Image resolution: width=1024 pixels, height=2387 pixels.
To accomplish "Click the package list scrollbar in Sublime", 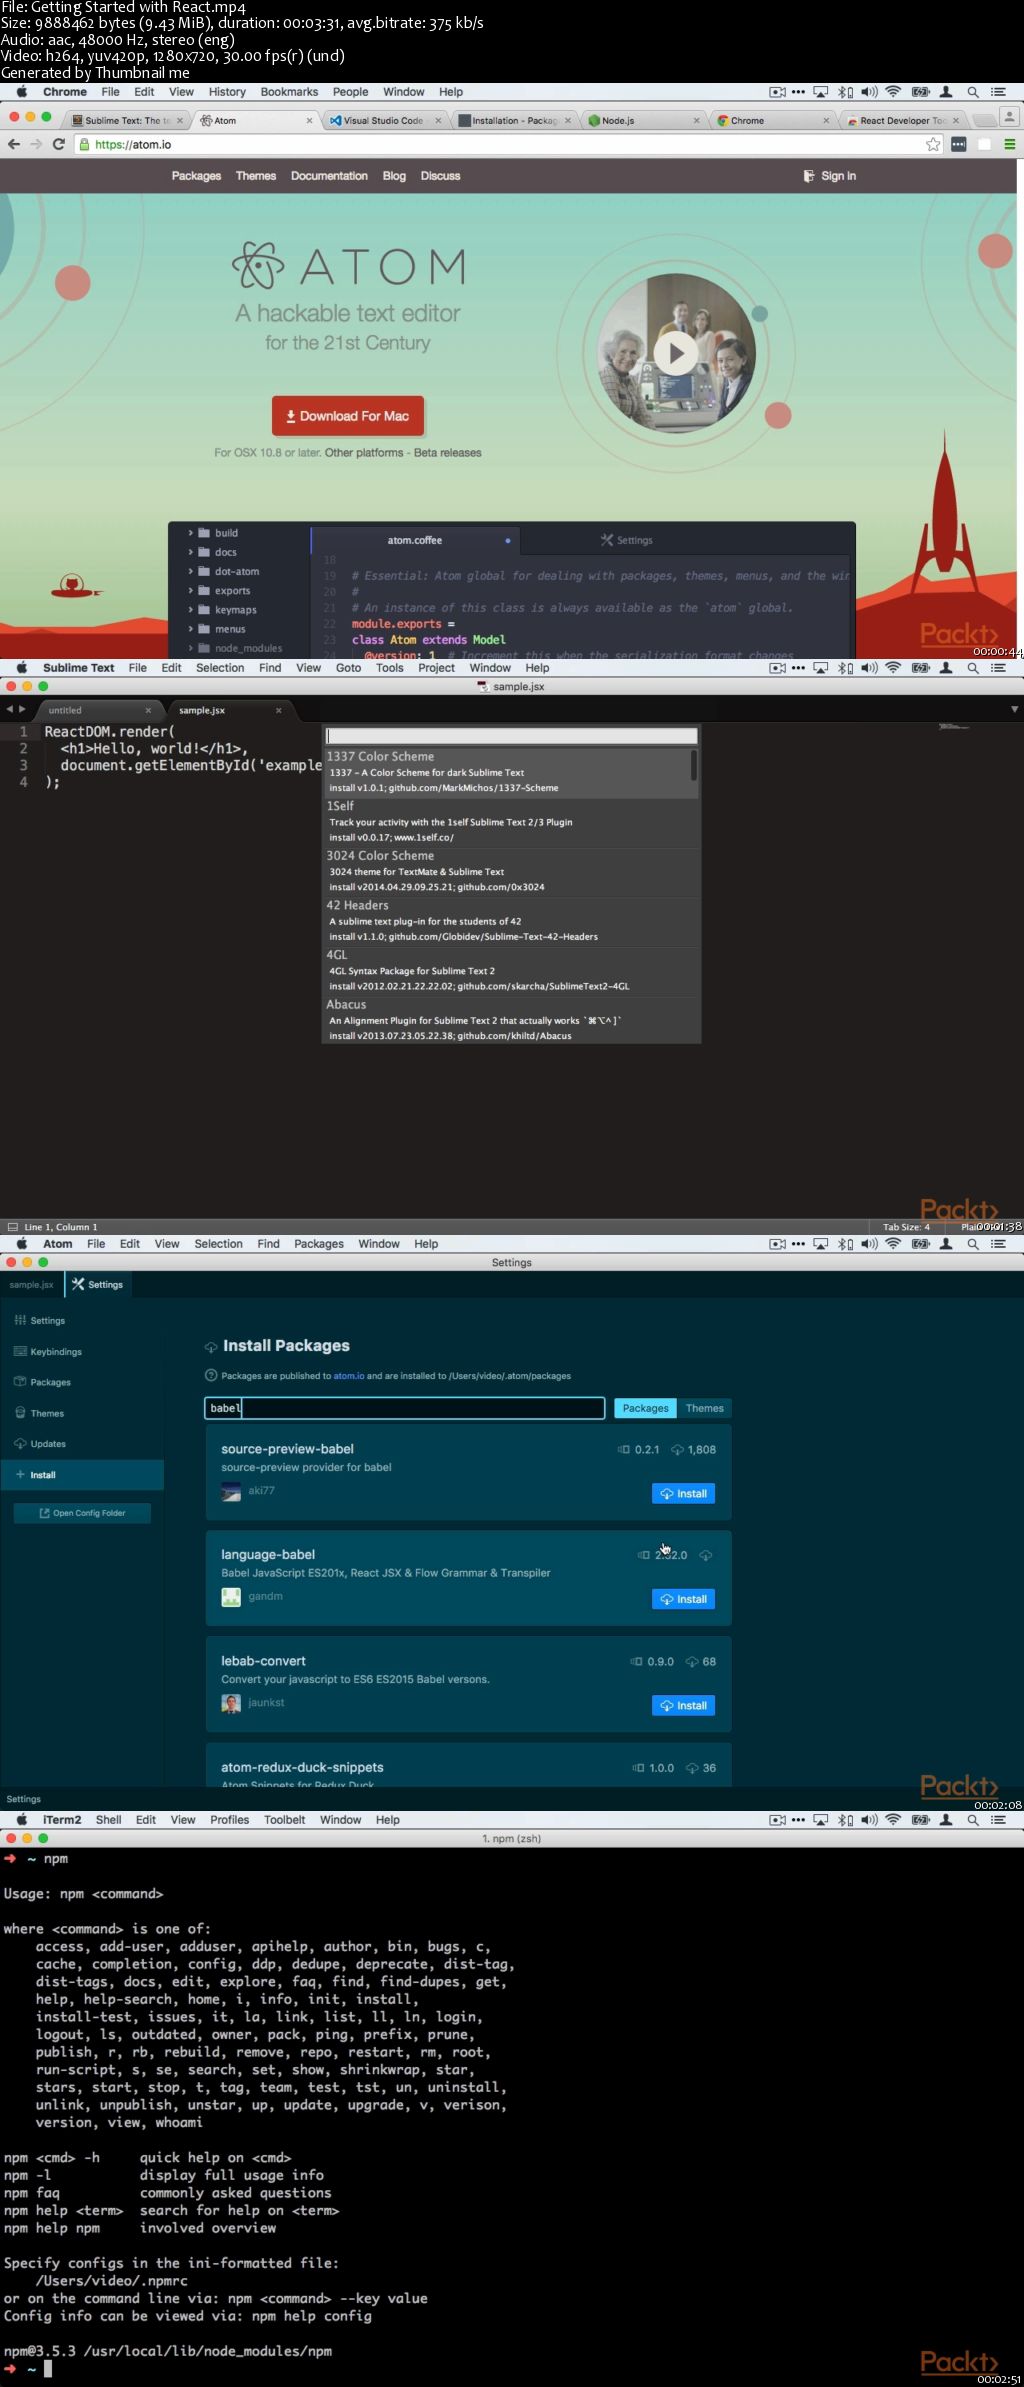I will [694, 765].
